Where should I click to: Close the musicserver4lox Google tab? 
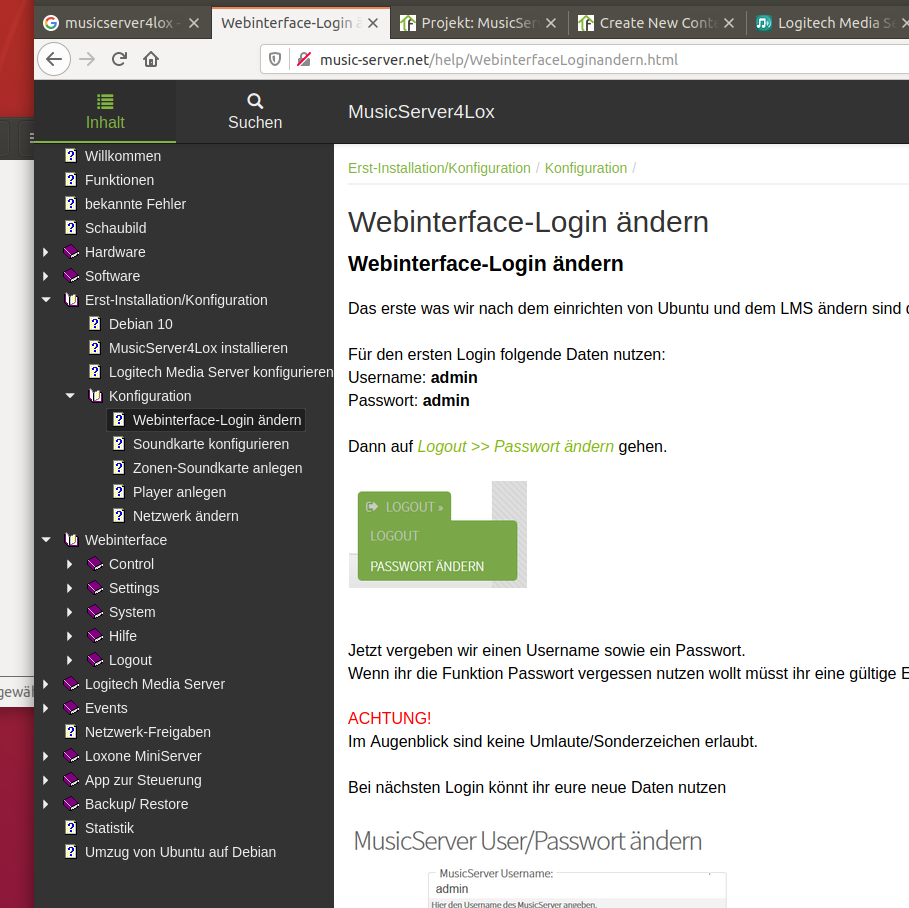(x=194, y=23)
